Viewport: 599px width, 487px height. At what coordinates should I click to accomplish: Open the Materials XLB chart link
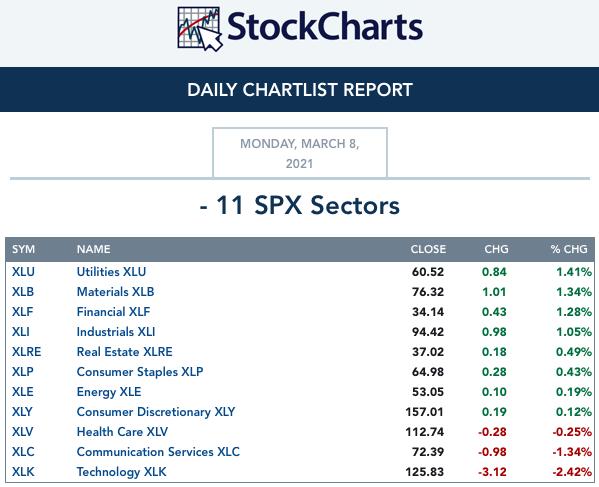coord(115,291)
